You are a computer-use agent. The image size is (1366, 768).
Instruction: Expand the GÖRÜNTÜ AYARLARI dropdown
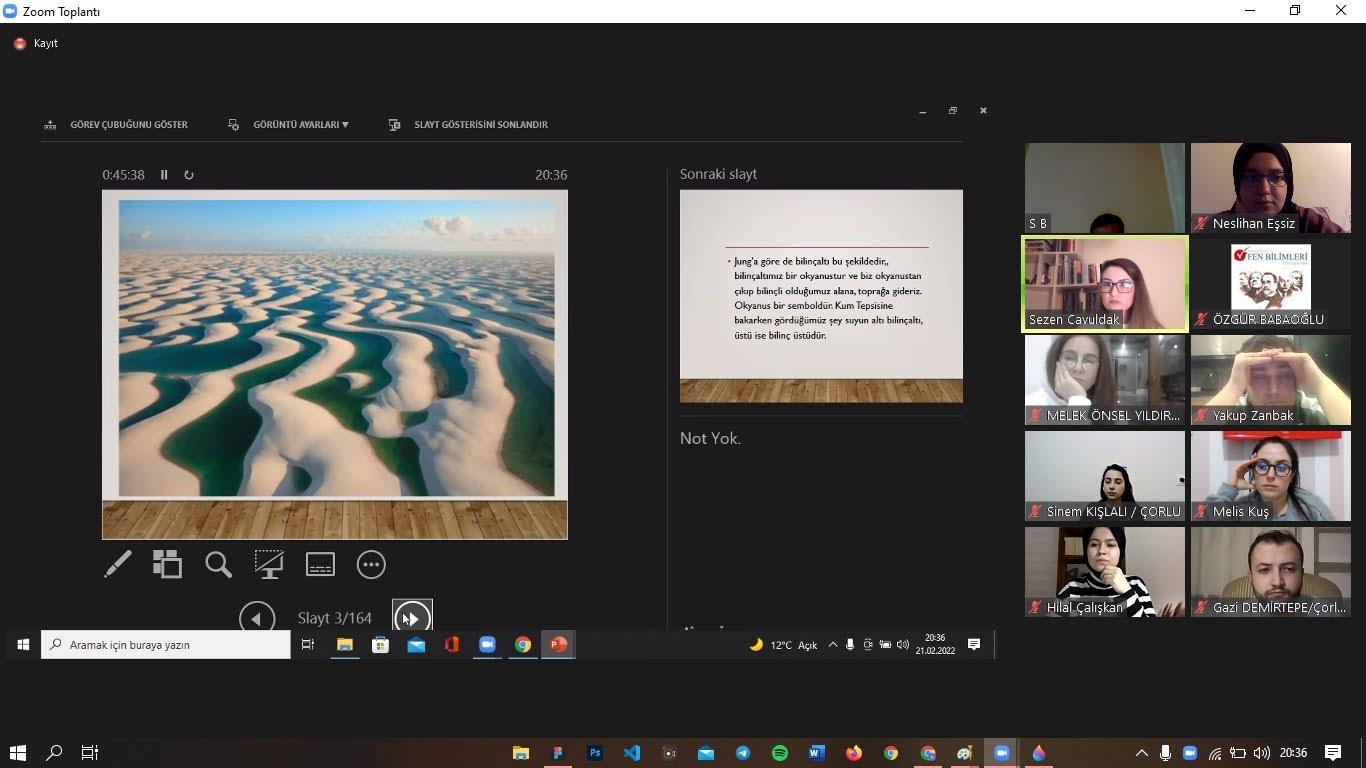pyautogui.click(x=300, y=125)
